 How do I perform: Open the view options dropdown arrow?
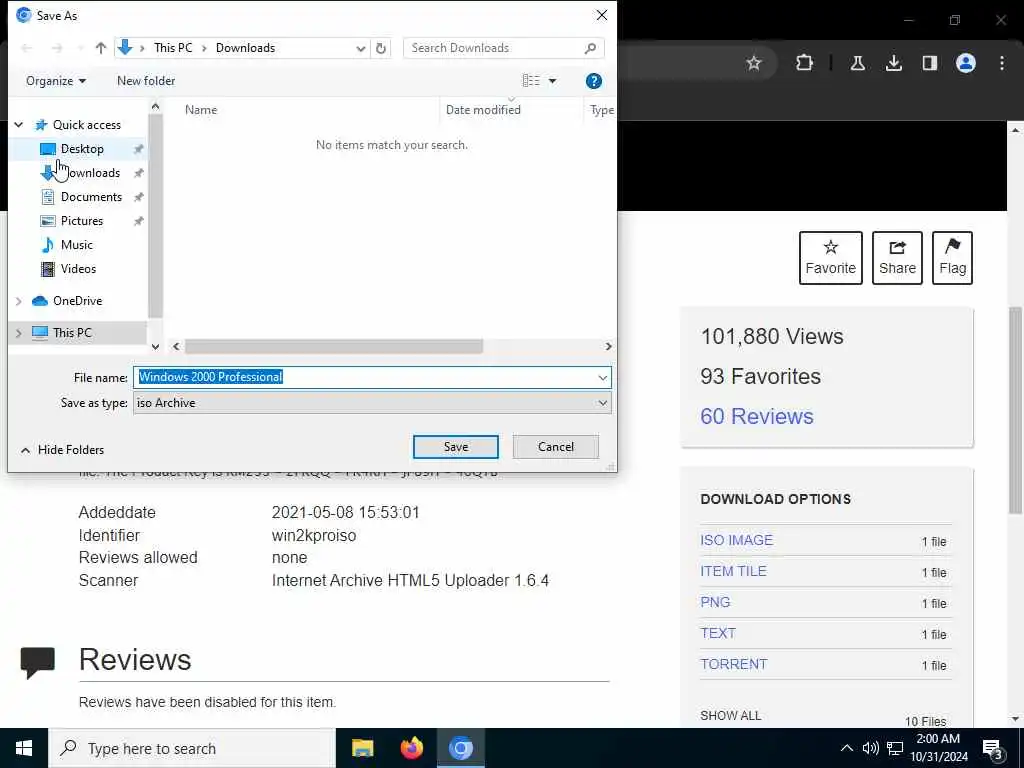tap(552, 81)
